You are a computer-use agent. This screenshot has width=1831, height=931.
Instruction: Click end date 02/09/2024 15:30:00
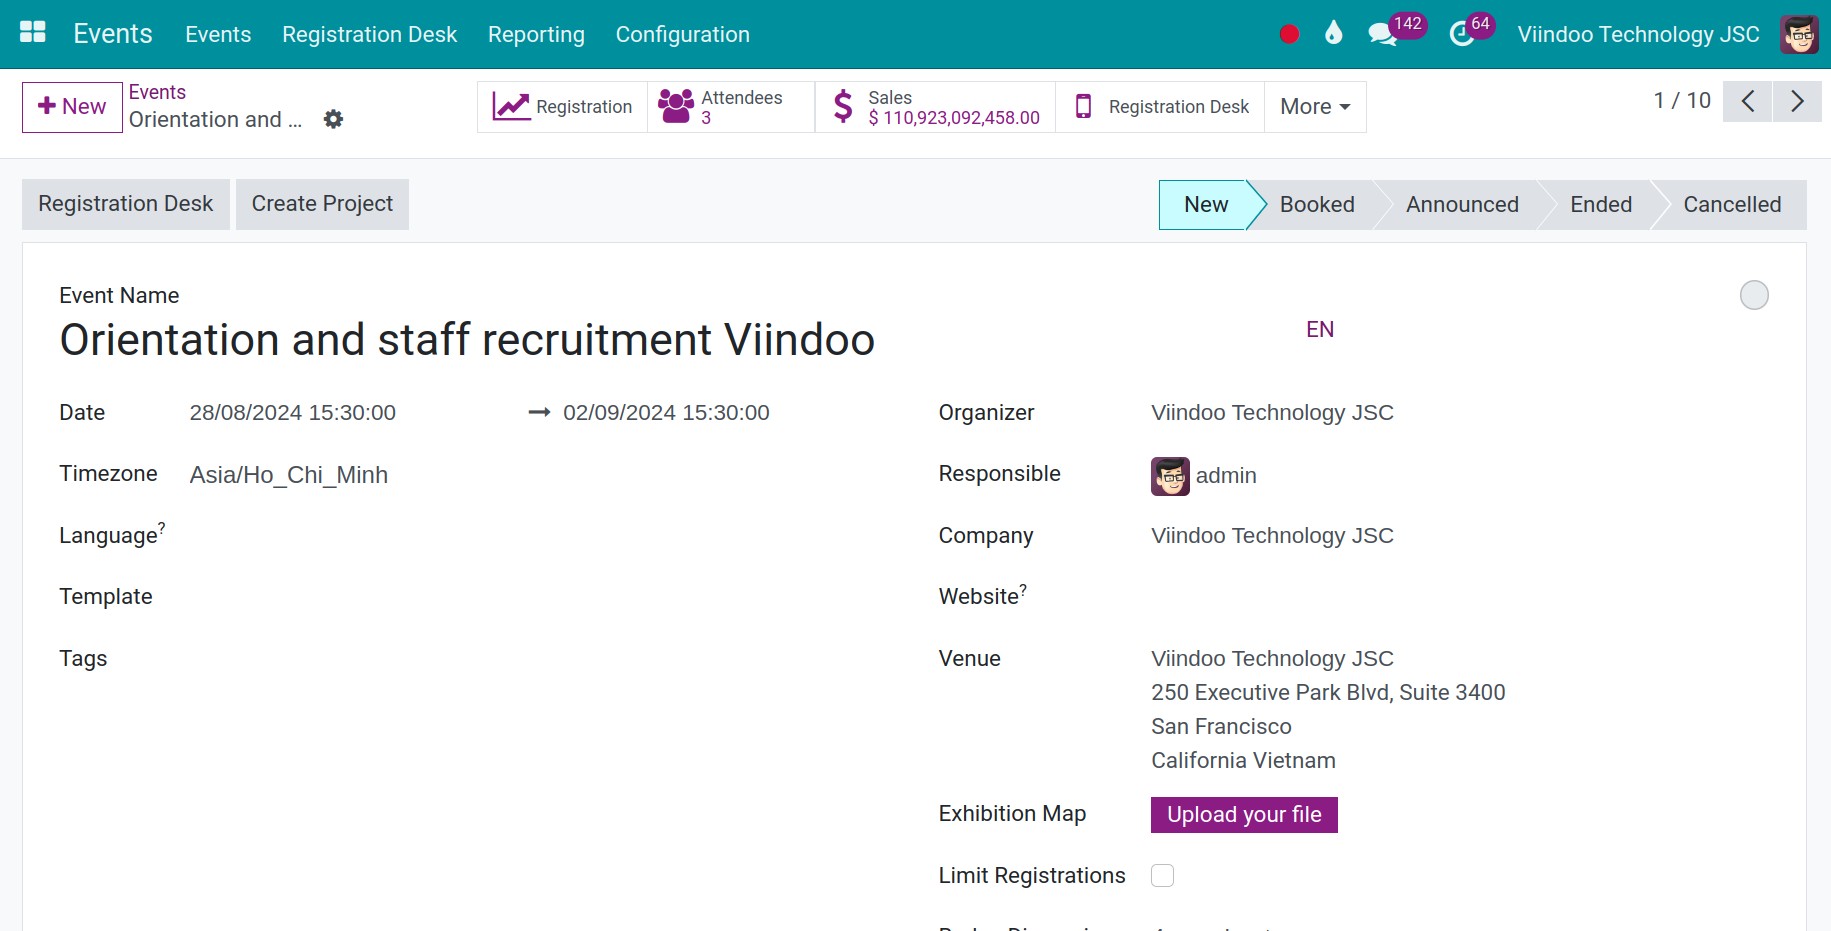click(x=666, y=413)
